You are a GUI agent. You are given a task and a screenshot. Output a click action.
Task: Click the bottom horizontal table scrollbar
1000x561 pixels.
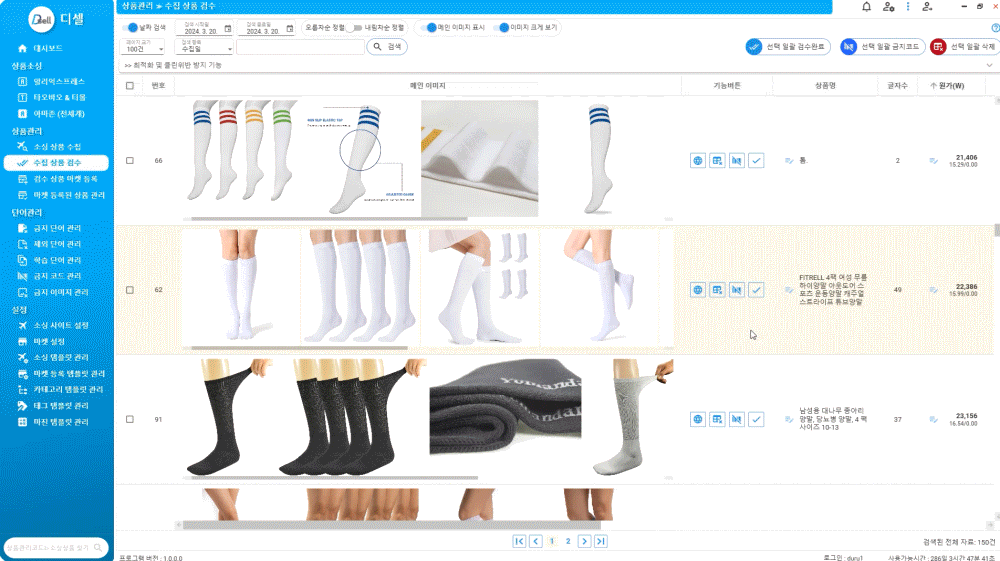point(391,525)
